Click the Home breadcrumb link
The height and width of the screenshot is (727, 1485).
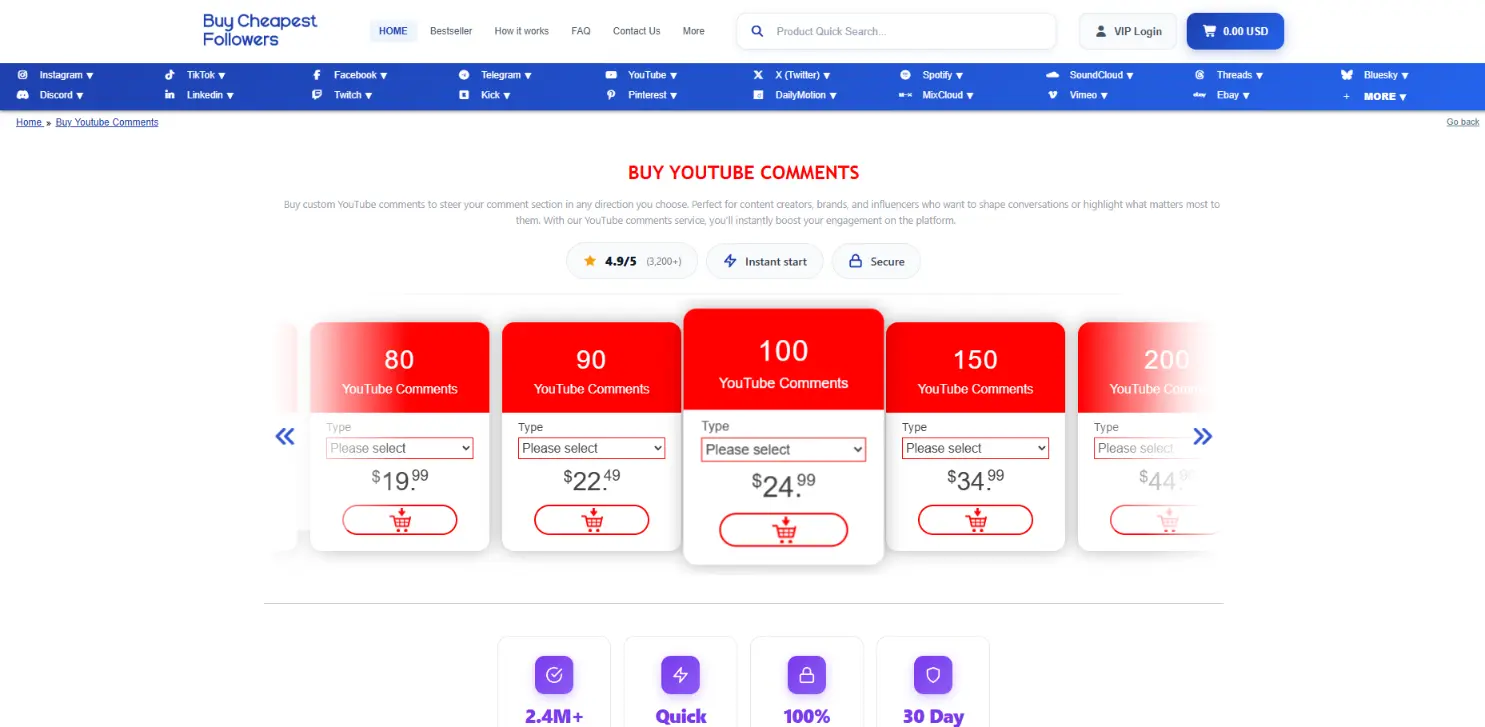(x=29, y=122)
